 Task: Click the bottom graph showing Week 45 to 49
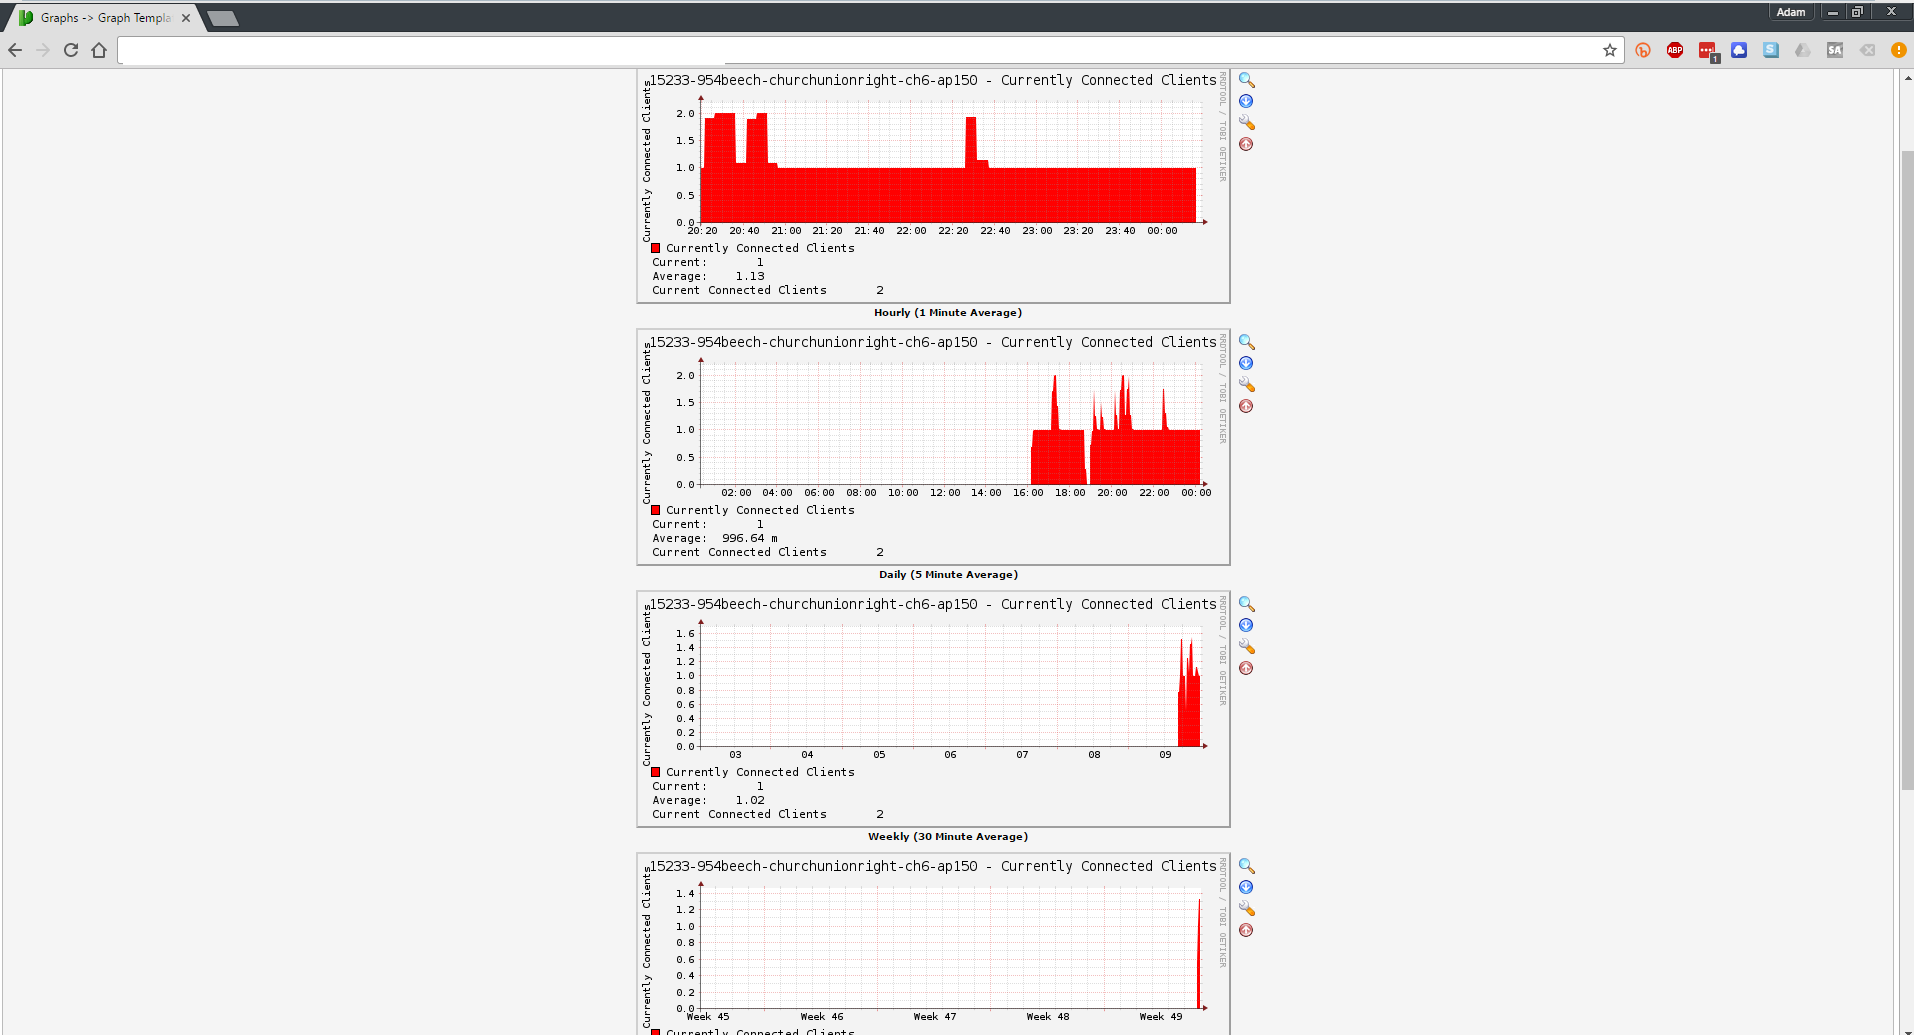pyautogui.click(x=933, y=944)
